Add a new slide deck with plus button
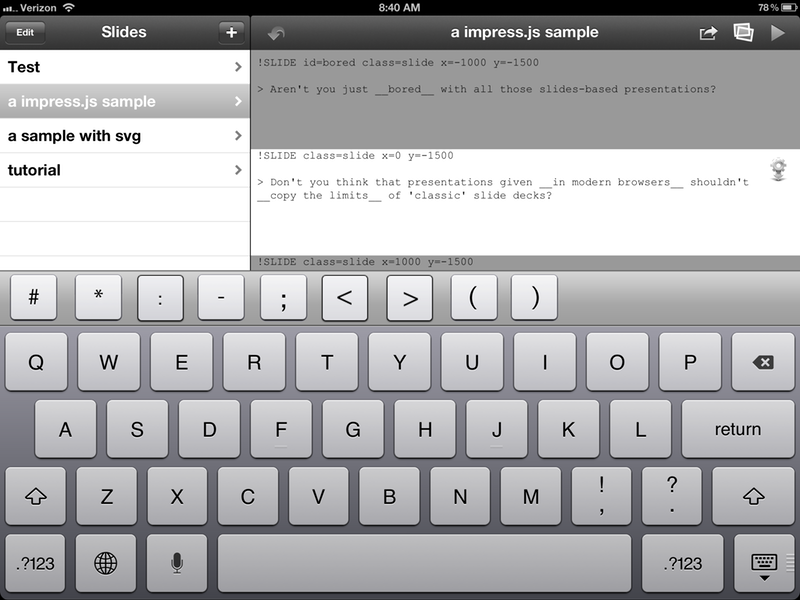The height and width of the screenshot is (600, 800). [x=231, y=33]
